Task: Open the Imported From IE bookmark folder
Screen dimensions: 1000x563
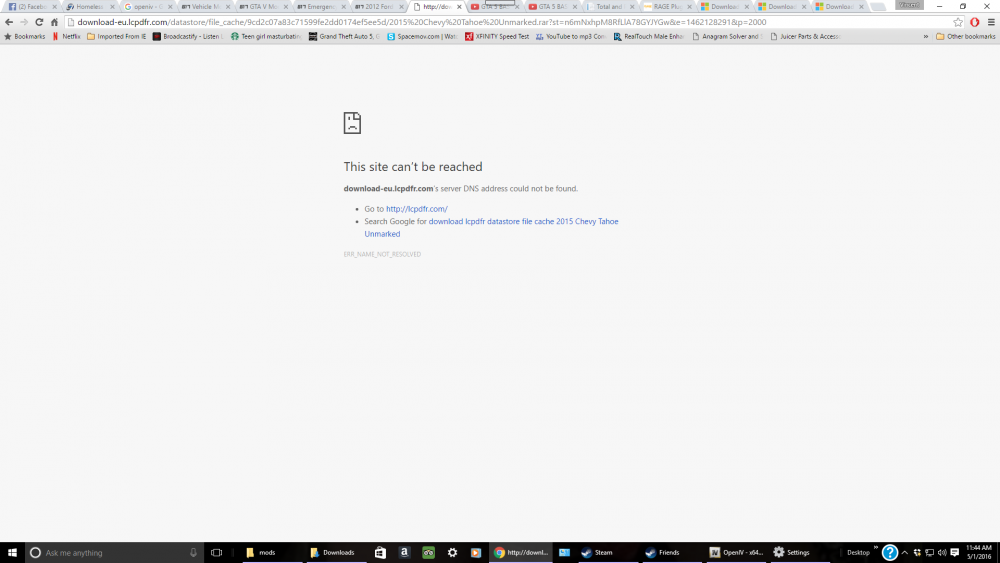Action: pyautogui.click(x=116, y=36)
